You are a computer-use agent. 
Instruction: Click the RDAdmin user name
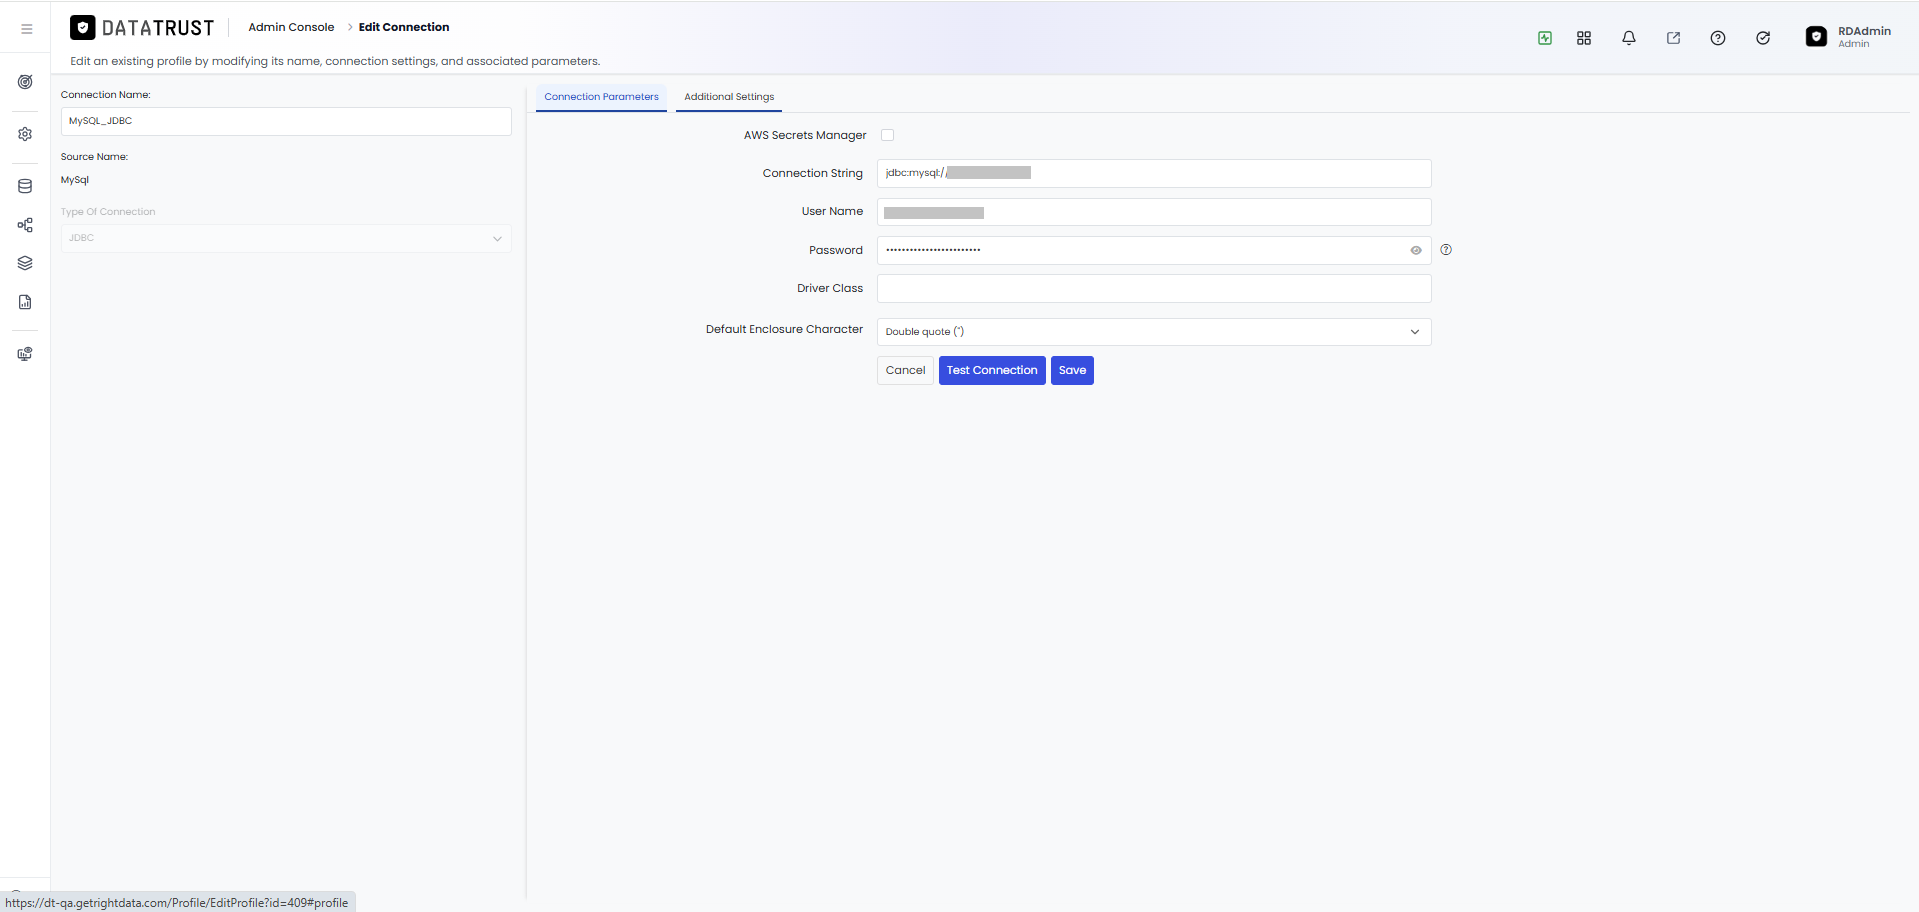[x=1864, y=31]
